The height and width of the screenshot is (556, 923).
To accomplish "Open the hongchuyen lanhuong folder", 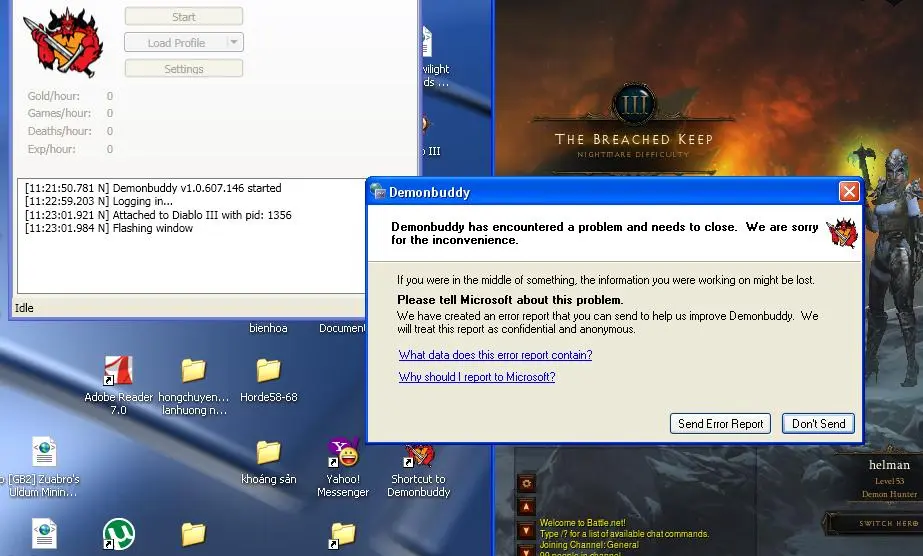I will (194, 372).
